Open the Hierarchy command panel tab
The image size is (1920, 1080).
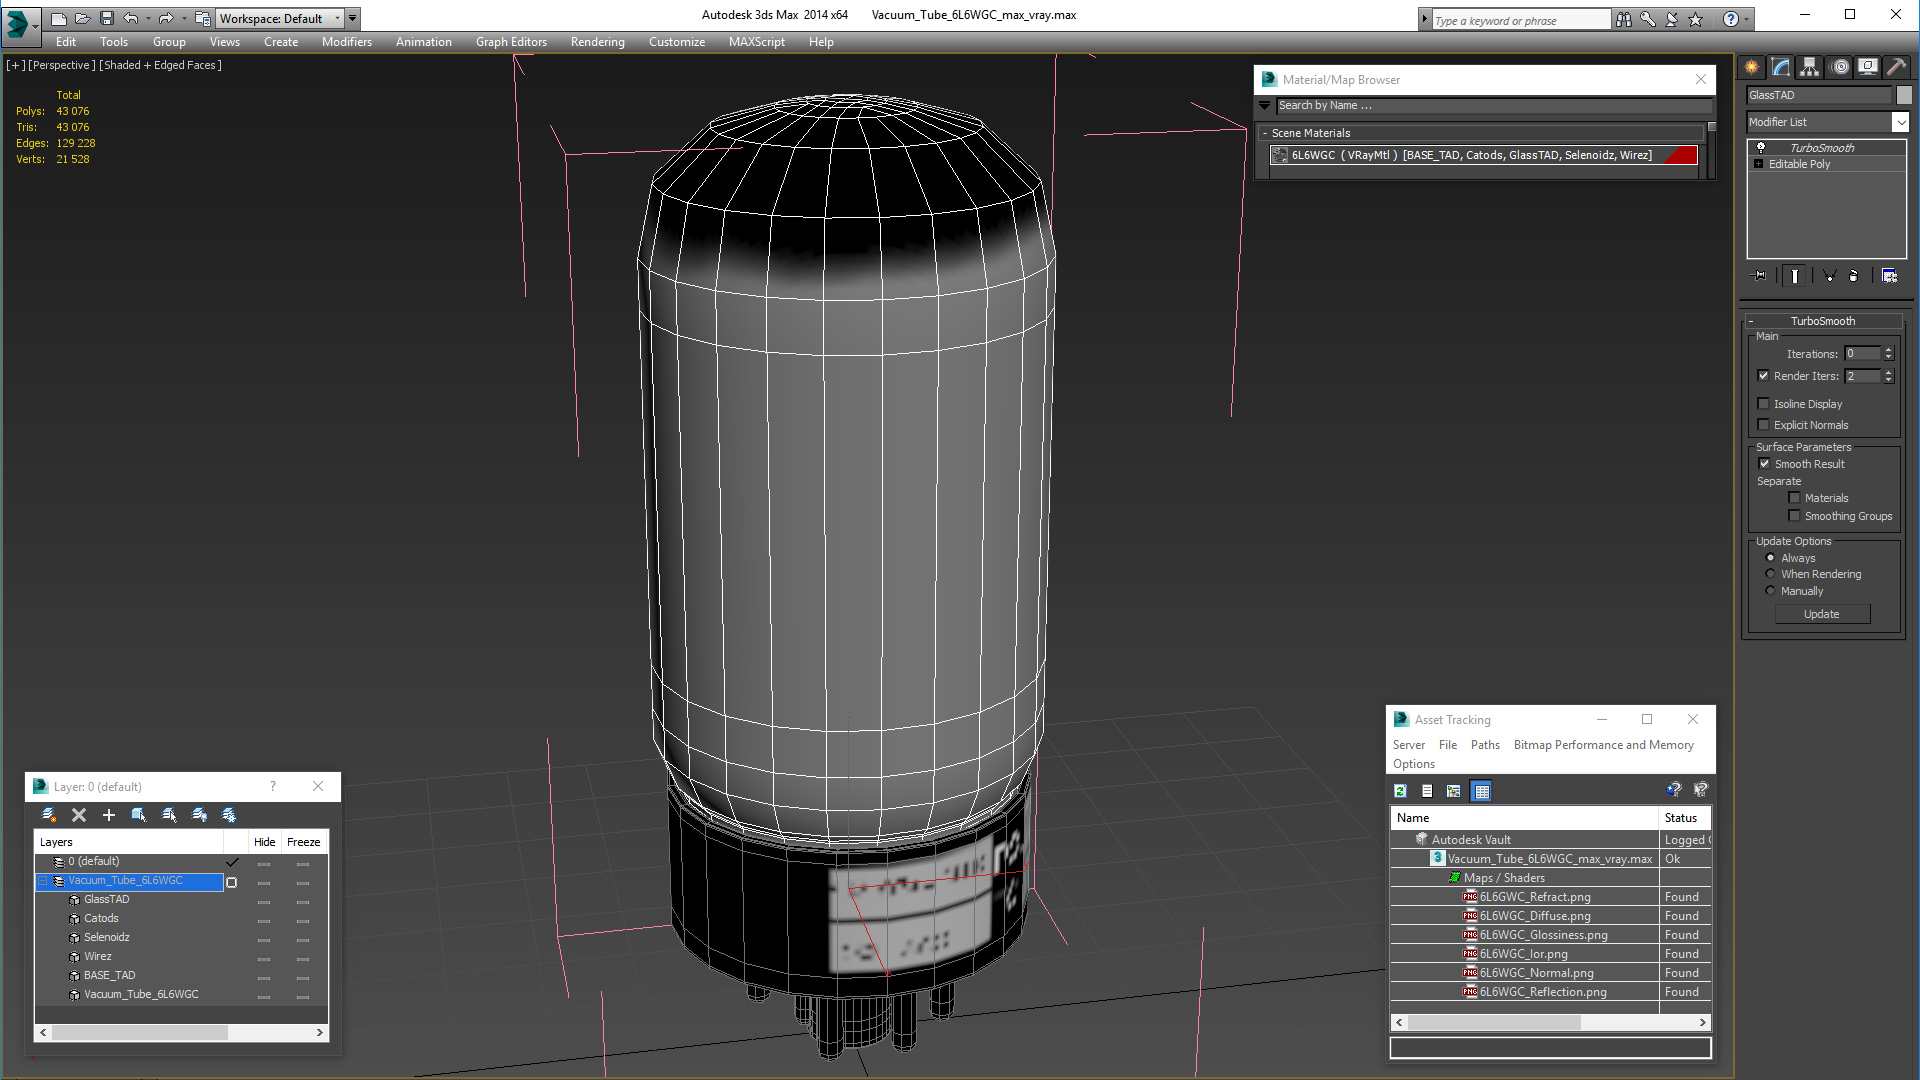(x=1810, y=67)
